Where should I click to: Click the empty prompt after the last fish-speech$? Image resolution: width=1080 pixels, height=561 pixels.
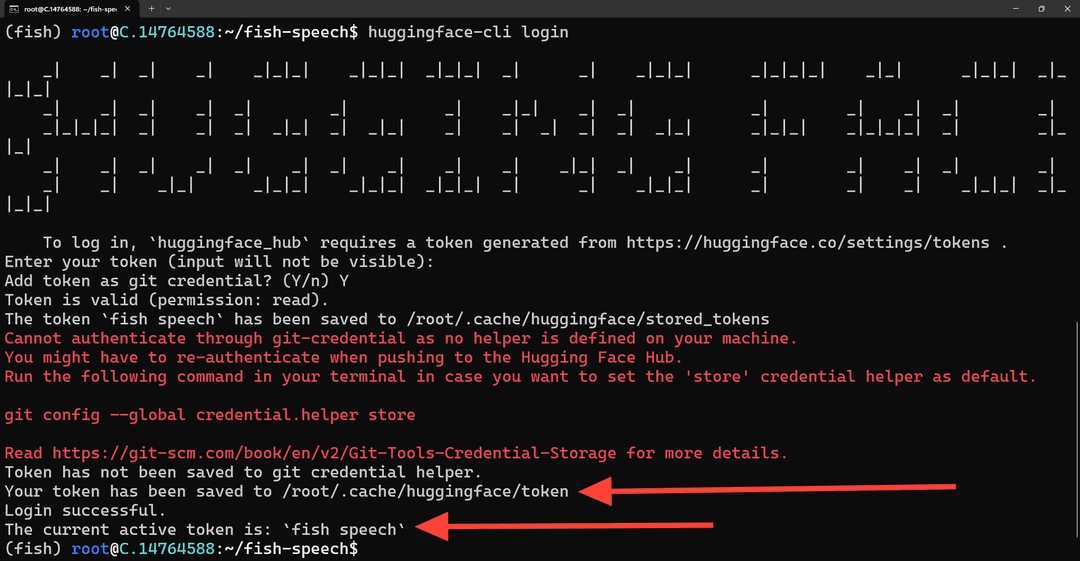coord(372,549)
